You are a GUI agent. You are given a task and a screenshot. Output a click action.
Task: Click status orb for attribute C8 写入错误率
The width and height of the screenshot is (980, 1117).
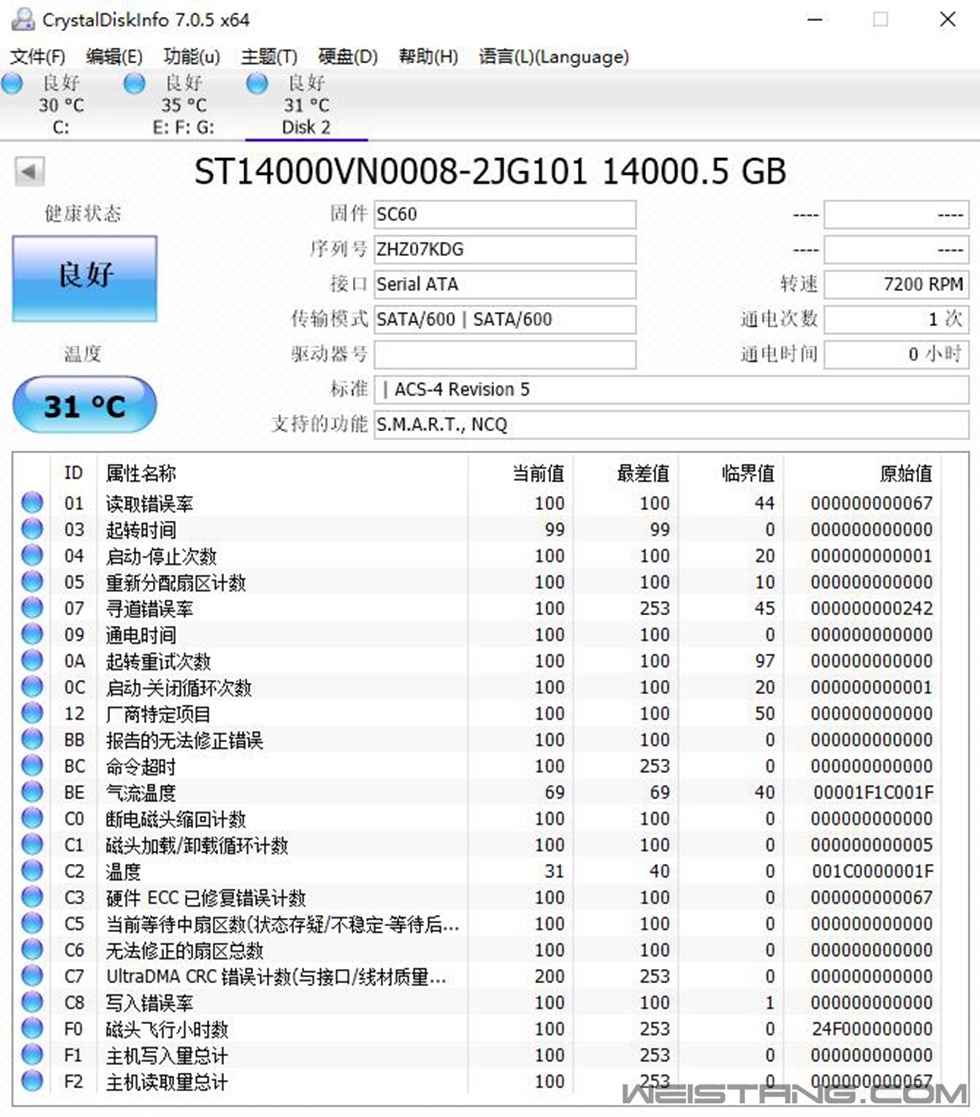[32, 1003]
